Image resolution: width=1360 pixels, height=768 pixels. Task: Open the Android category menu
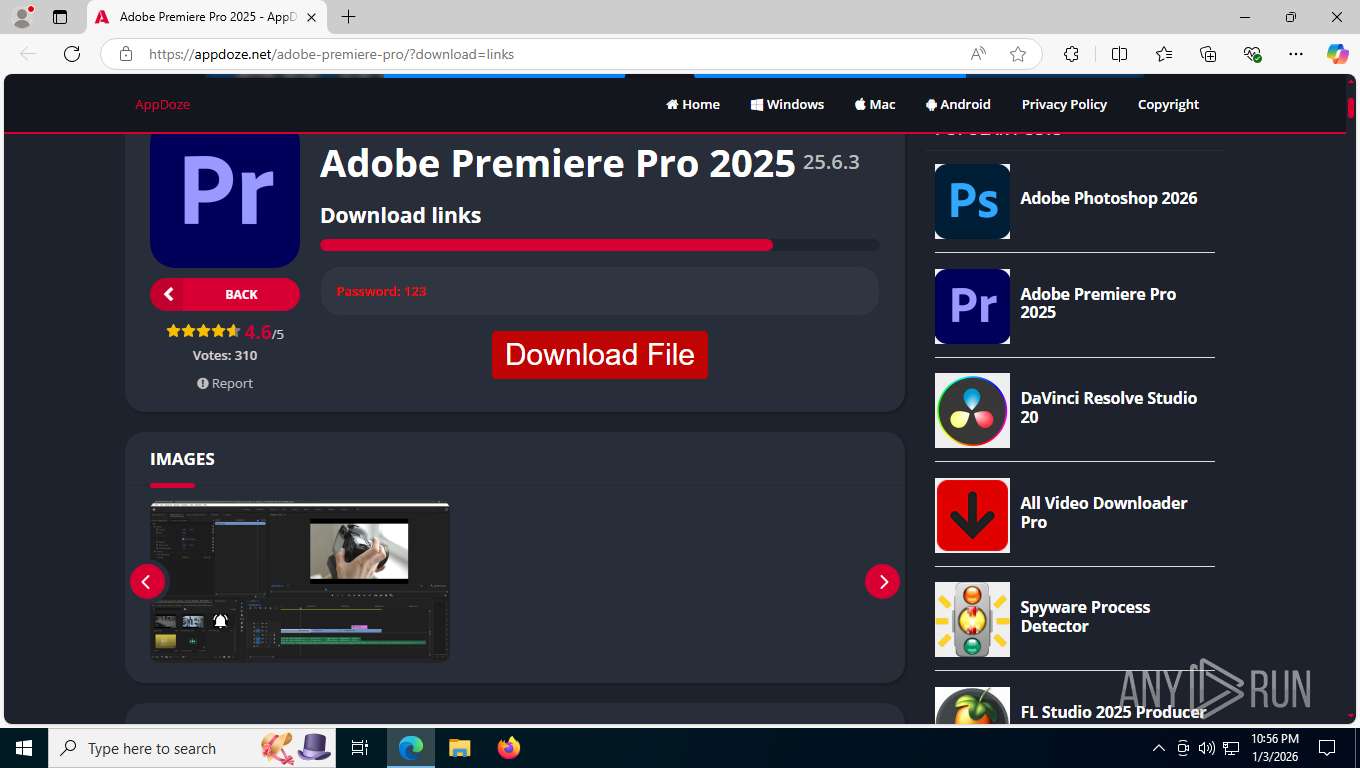(958, 104)
